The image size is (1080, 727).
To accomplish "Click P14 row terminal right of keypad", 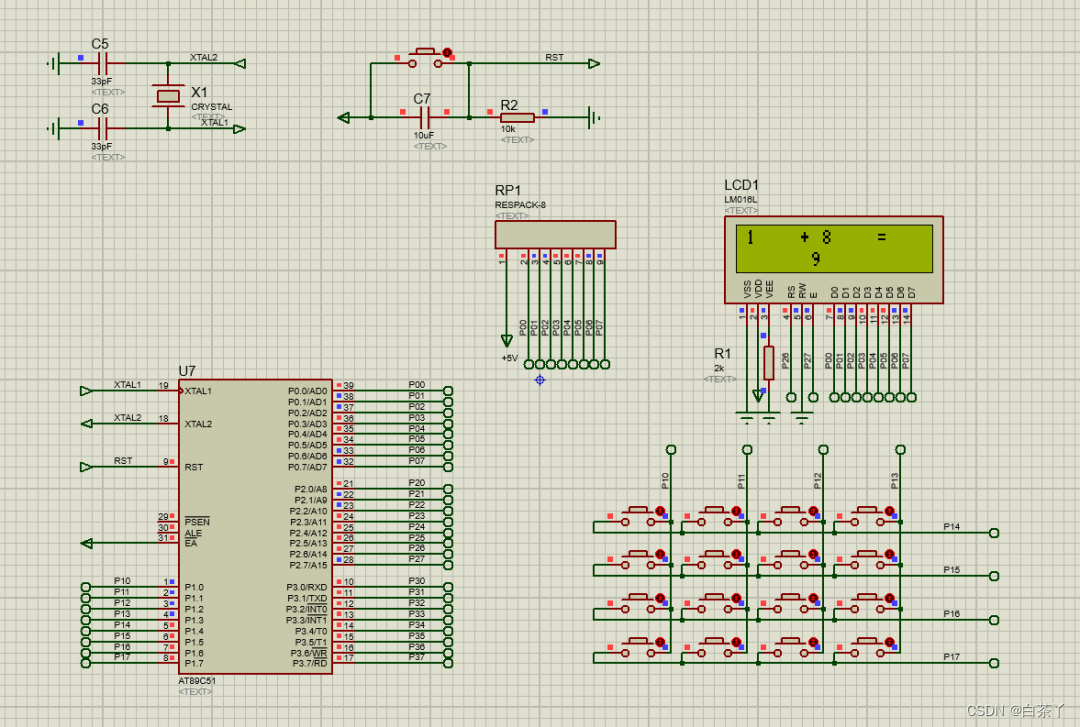I will [x=994, y=533].
